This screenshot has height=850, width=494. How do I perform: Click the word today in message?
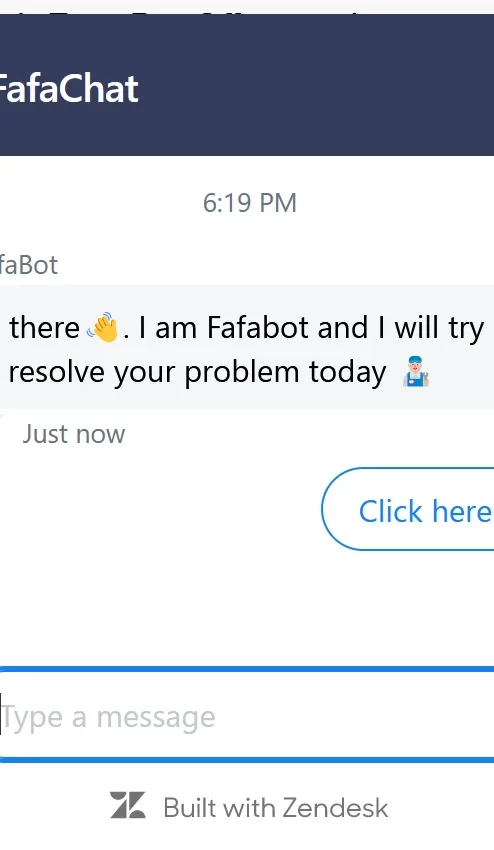tap(348, 372)
